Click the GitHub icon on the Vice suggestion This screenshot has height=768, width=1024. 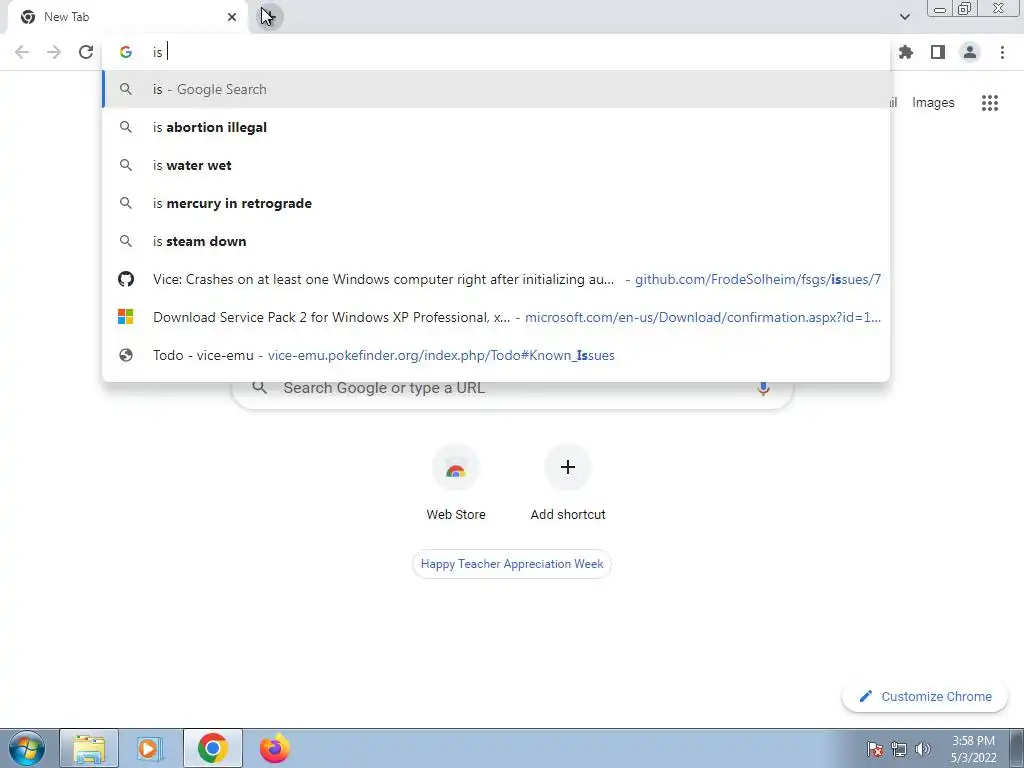point(126,280)
